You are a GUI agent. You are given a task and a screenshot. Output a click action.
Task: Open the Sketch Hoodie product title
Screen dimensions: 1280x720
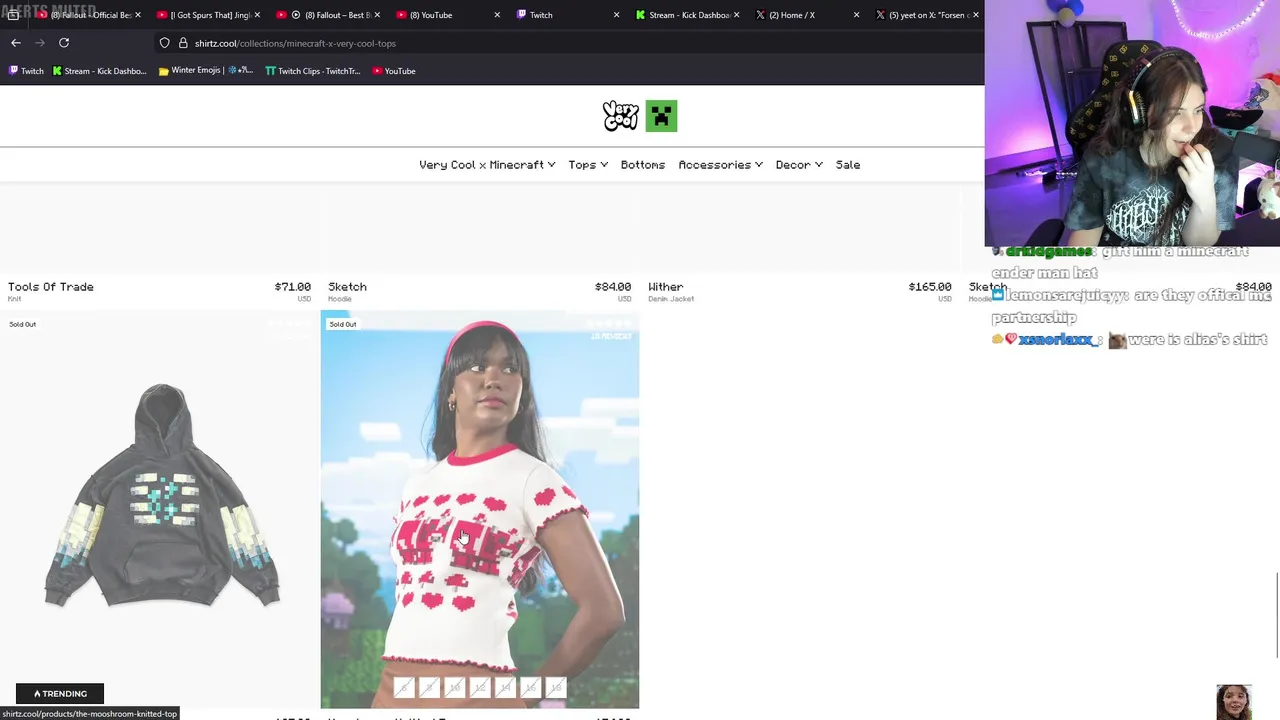[x=348, y=287]
